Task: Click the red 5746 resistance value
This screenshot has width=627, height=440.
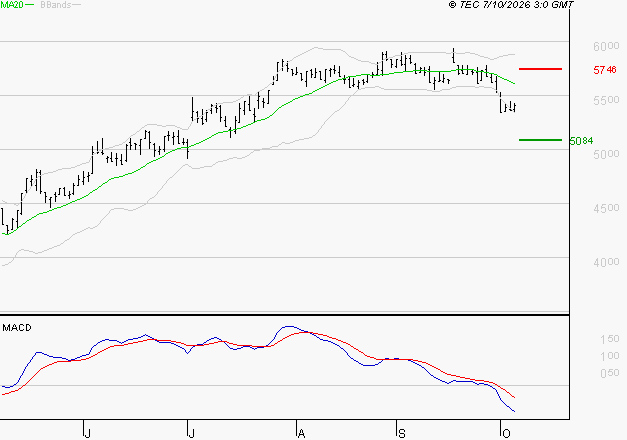Action: (605, 70)
